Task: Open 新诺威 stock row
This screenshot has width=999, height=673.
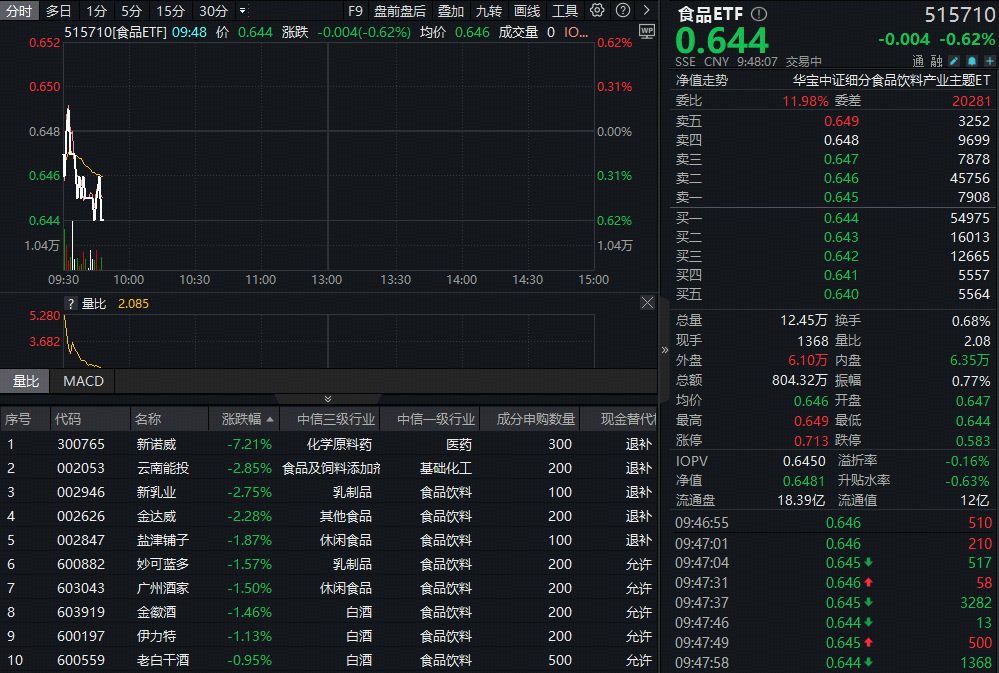Action: pos(155,444)
